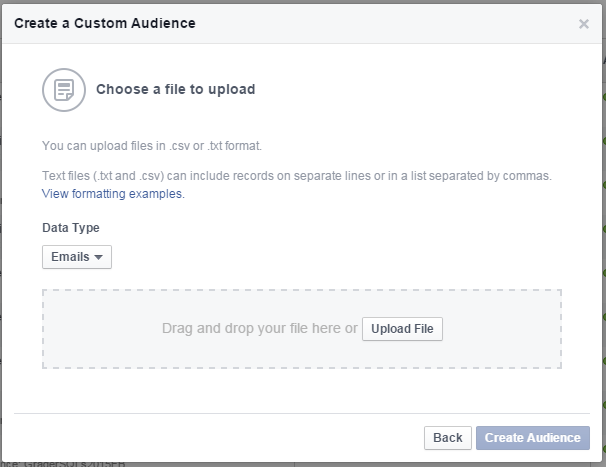Go back using the Back button
This screenshot has height=467, width=606.
click(447, 438)
